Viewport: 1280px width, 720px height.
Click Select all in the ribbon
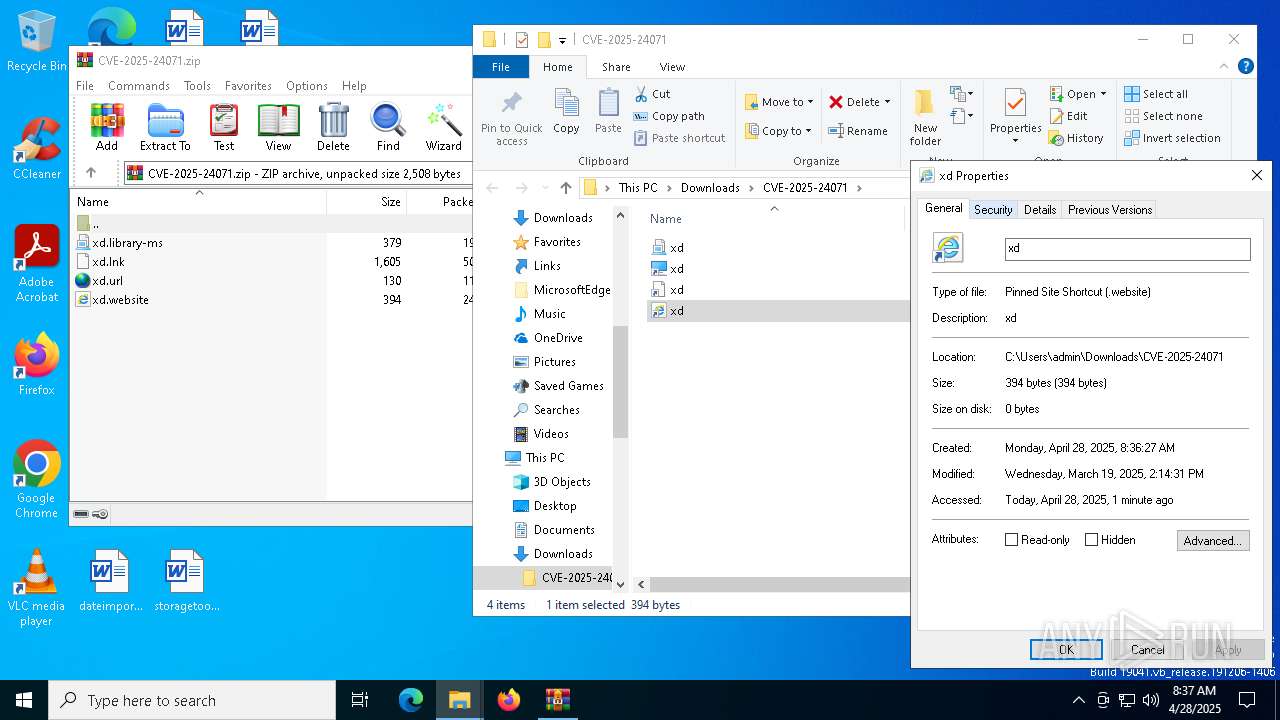click(x=1156, y=94)
